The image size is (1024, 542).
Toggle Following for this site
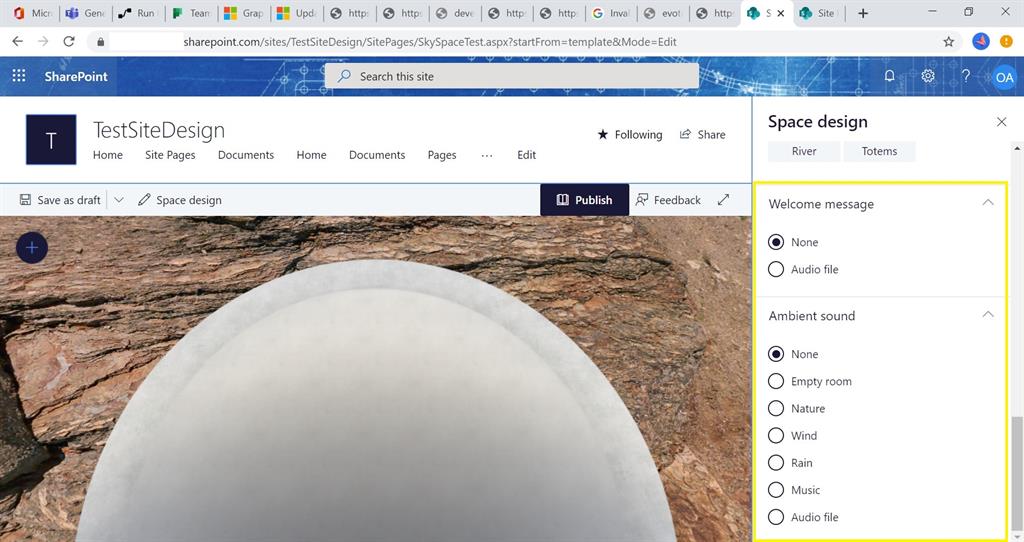tap(630, 135)
